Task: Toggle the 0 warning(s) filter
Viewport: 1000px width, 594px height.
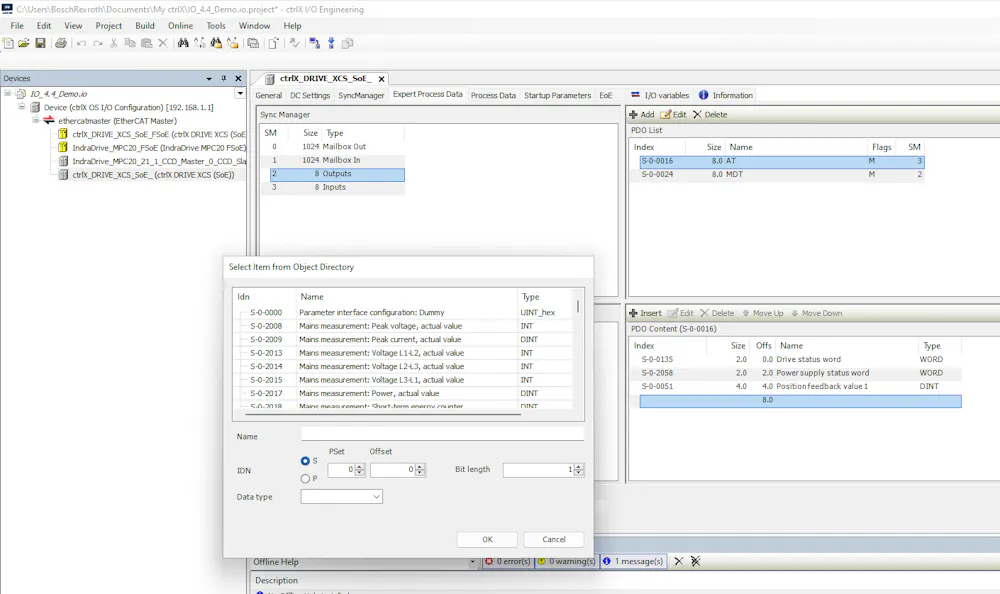Action: coord(566,561)
